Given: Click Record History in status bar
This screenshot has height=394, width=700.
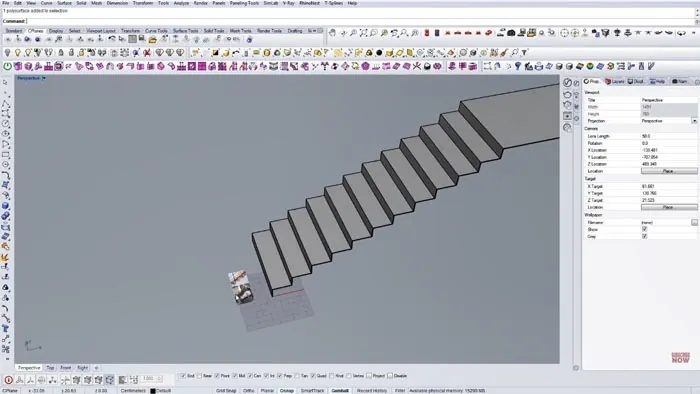Looking at the screenshot, I should (x=372, y=391).
